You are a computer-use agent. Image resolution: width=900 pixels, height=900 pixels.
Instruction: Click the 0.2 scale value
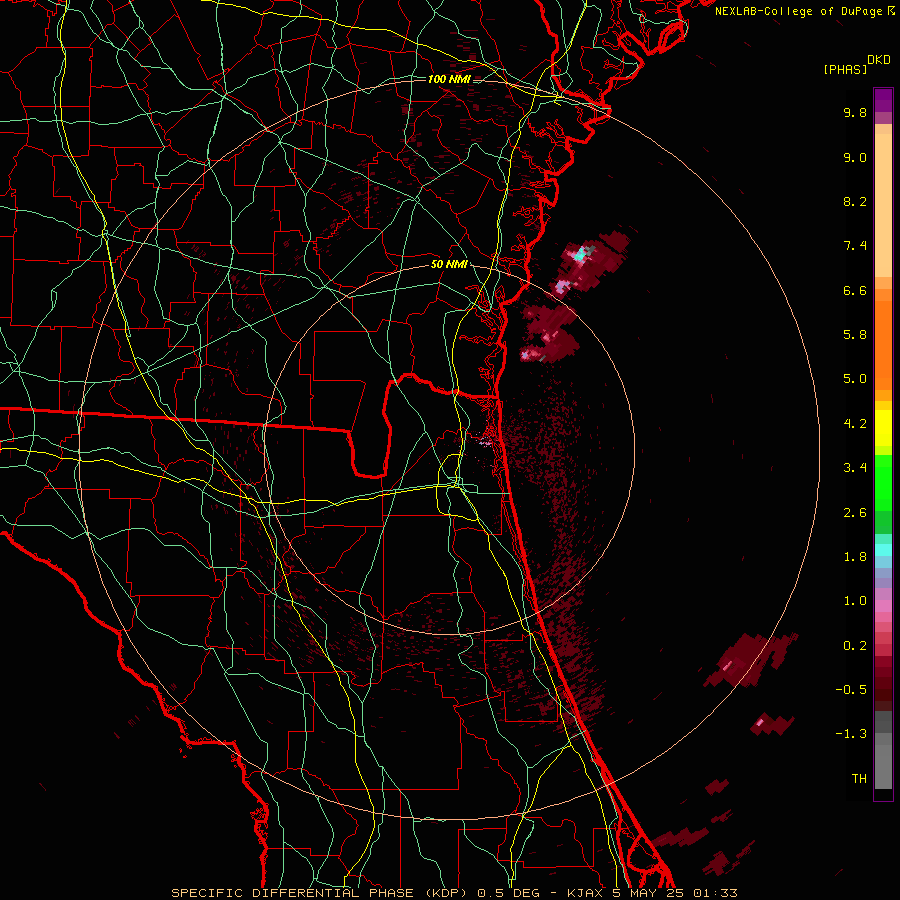point(855,646)
